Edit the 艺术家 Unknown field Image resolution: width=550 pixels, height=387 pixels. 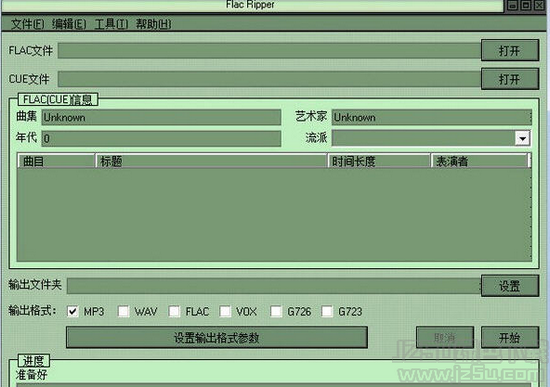(x=431, y=117)
